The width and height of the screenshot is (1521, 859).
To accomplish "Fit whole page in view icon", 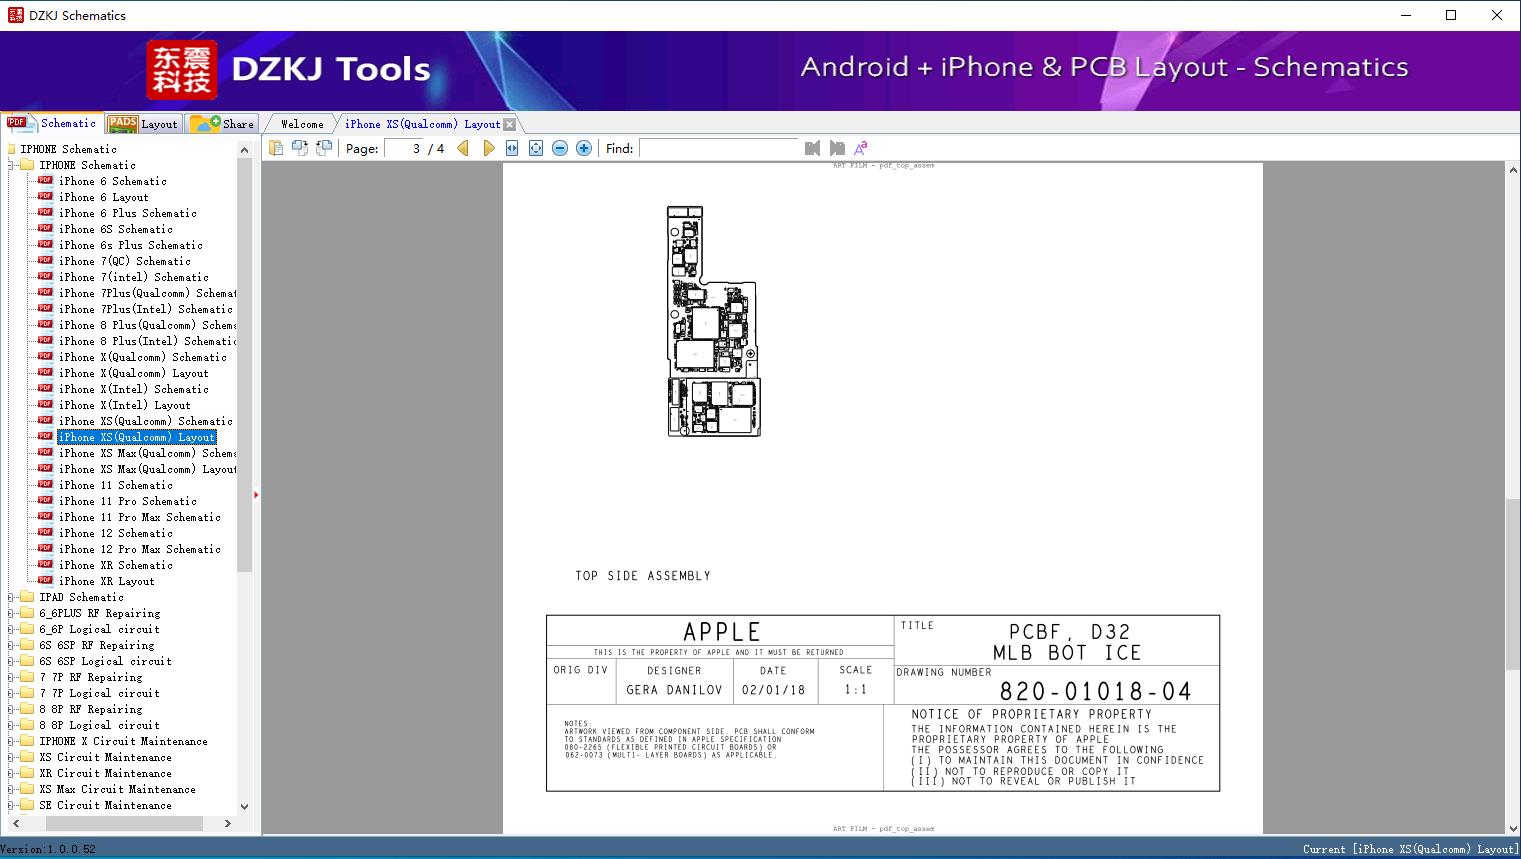I will point(536,148).
